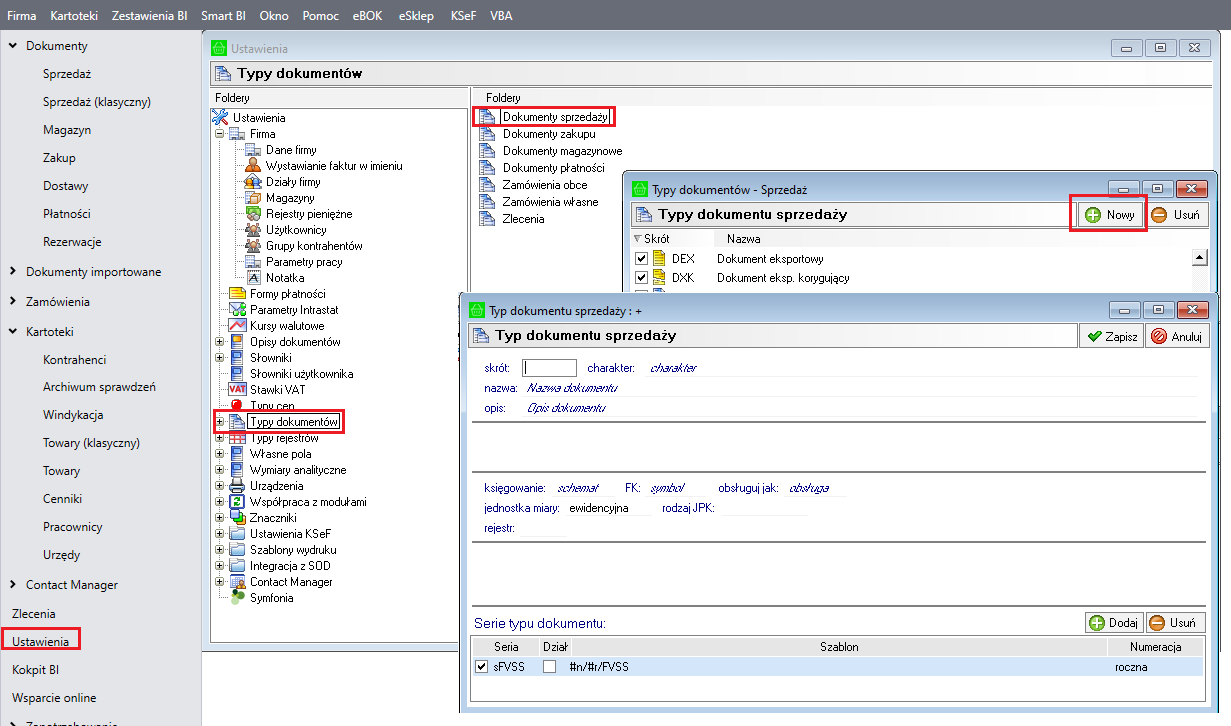Open the Kartoteki menu
The height and width of the screenshot is (726, 1231).
pyautogui.click(x=73, y=16)
